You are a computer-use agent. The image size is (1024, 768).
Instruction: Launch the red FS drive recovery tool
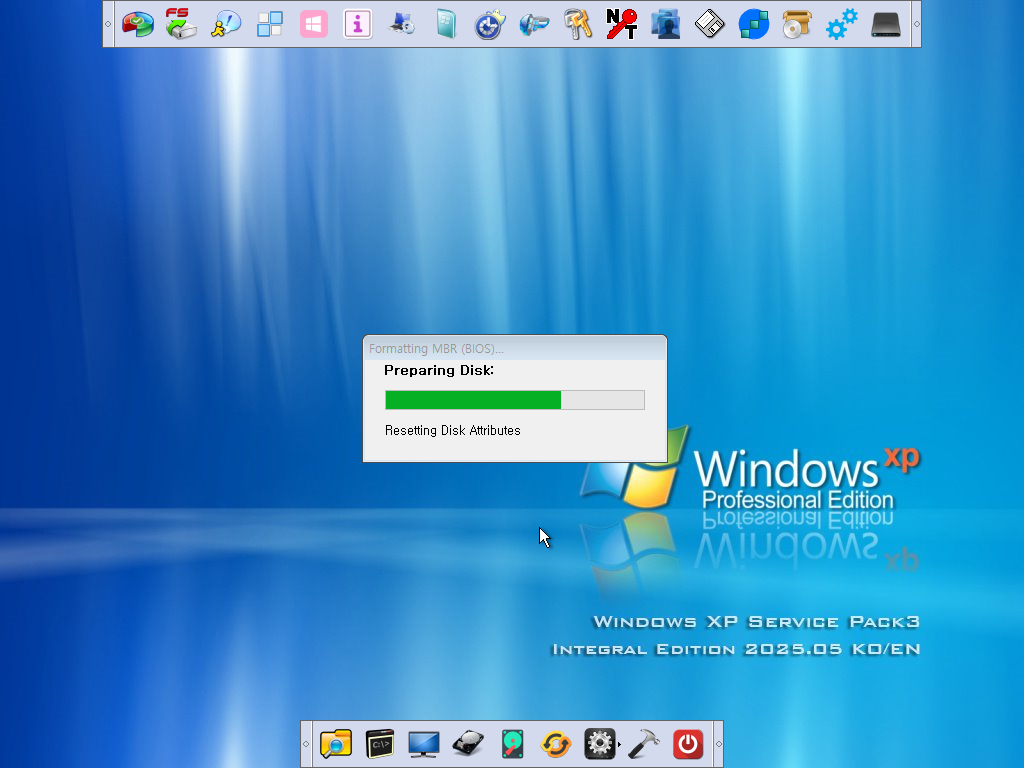click(181, 24)
